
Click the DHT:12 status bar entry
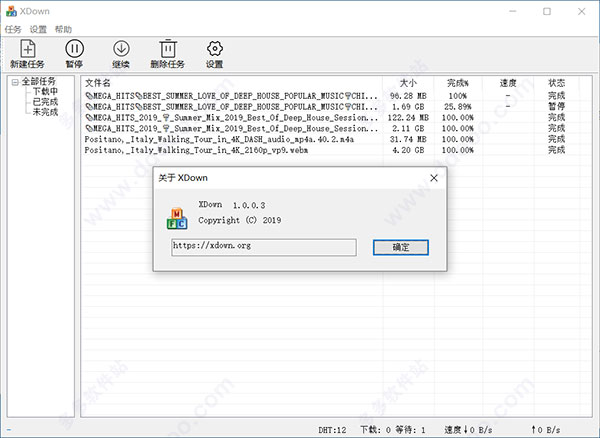[x=332, y=430]
